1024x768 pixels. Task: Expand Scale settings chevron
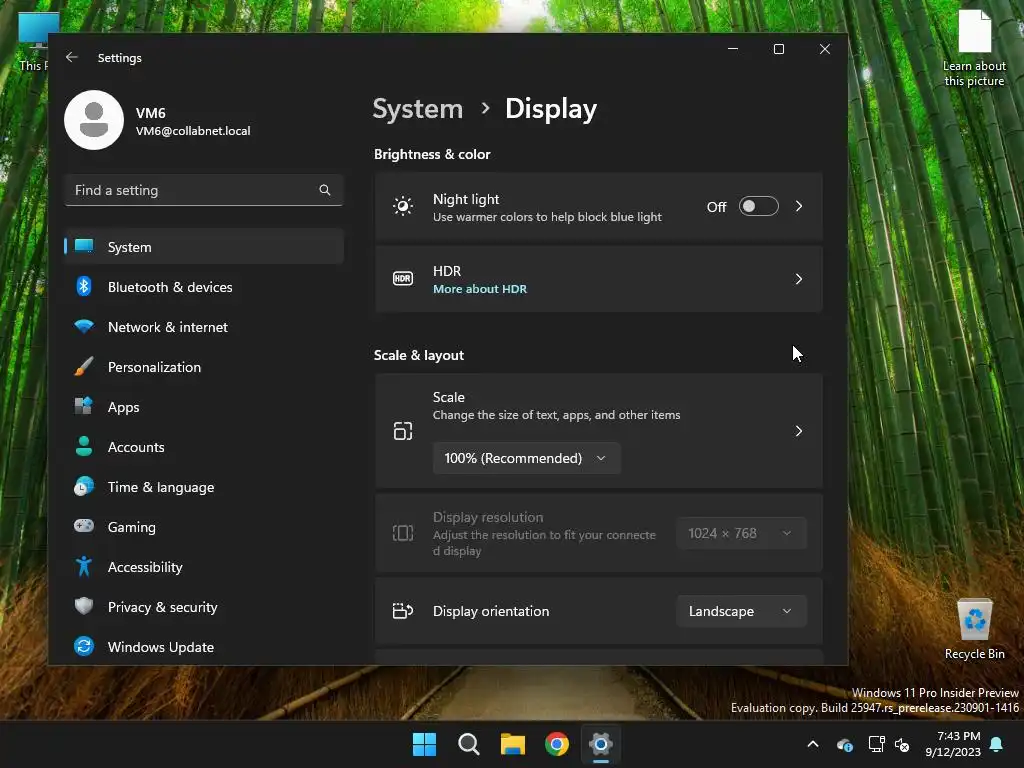pos(799,431)
